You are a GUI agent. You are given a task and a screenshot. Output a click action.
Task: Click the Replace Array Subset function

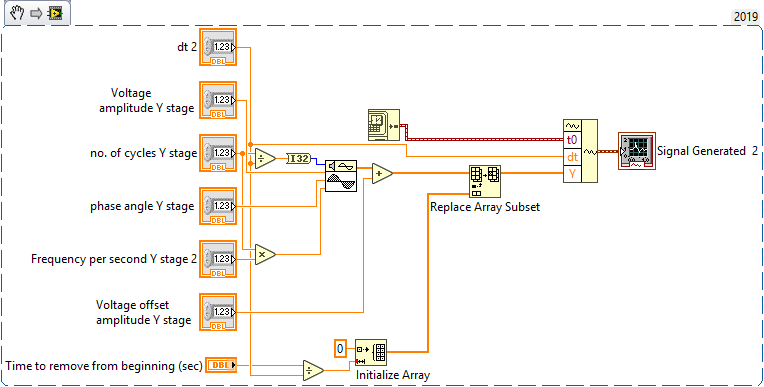485,181
